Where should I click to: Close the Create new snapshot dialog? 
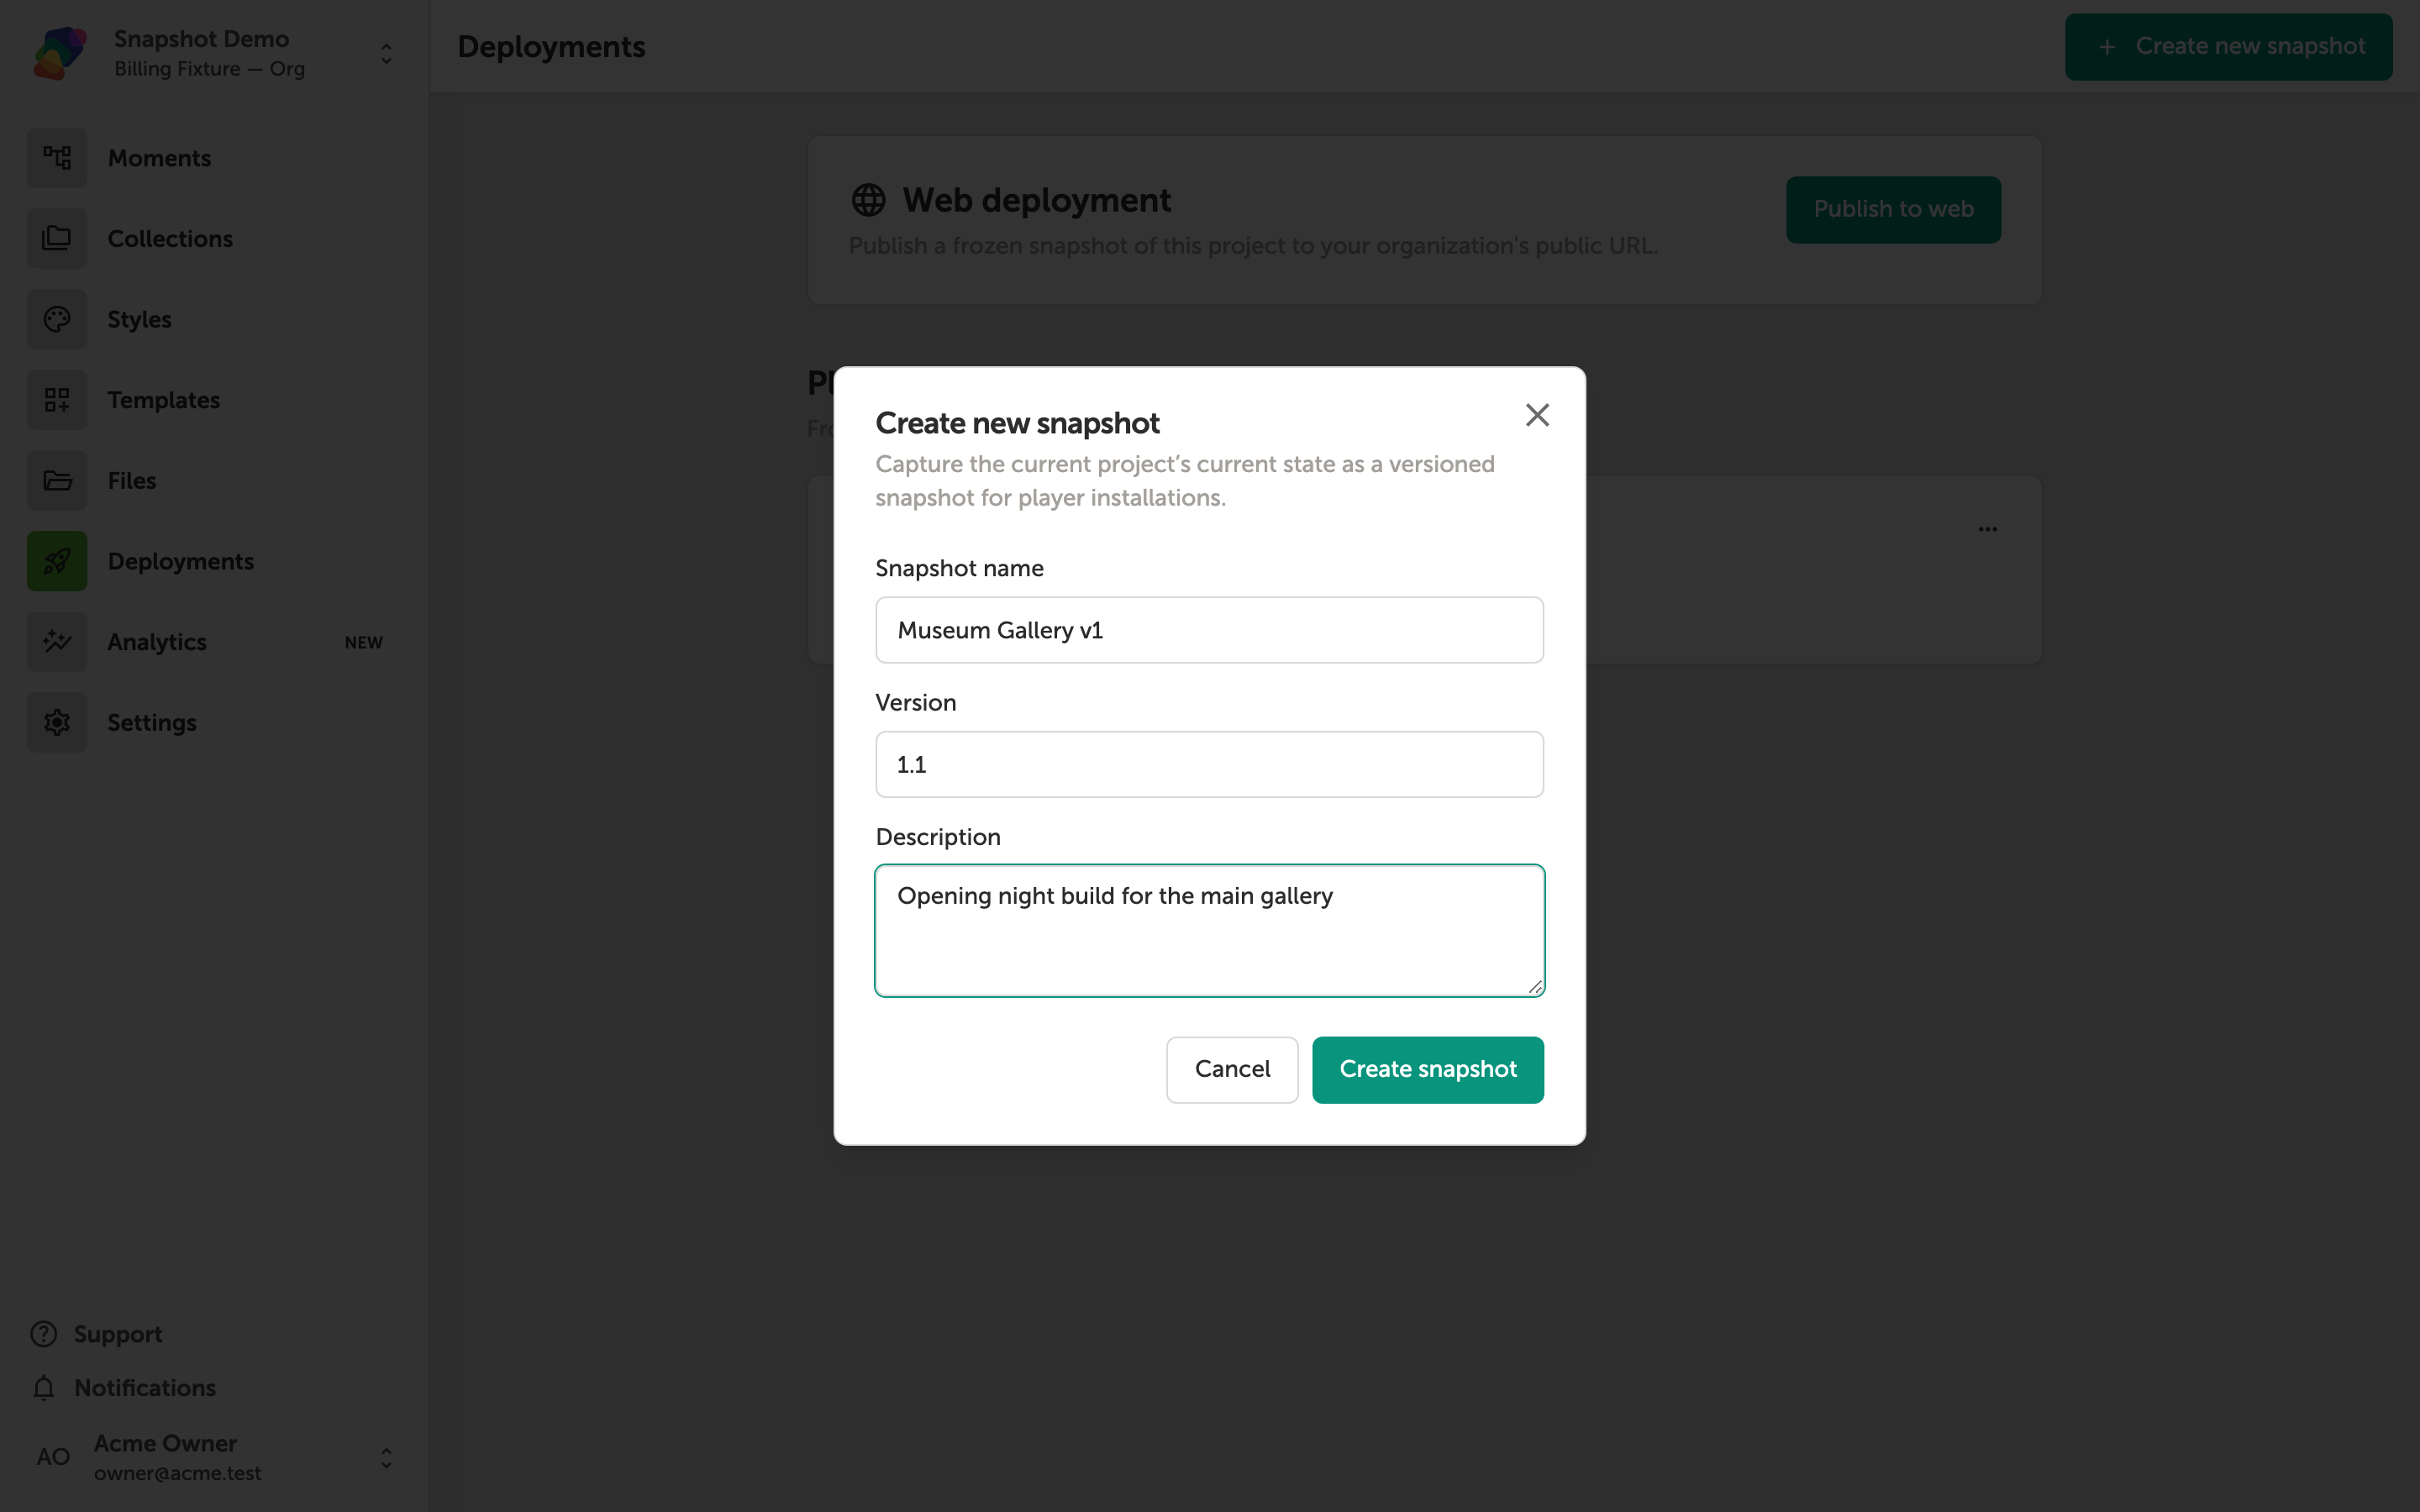tap(1537, 415)
